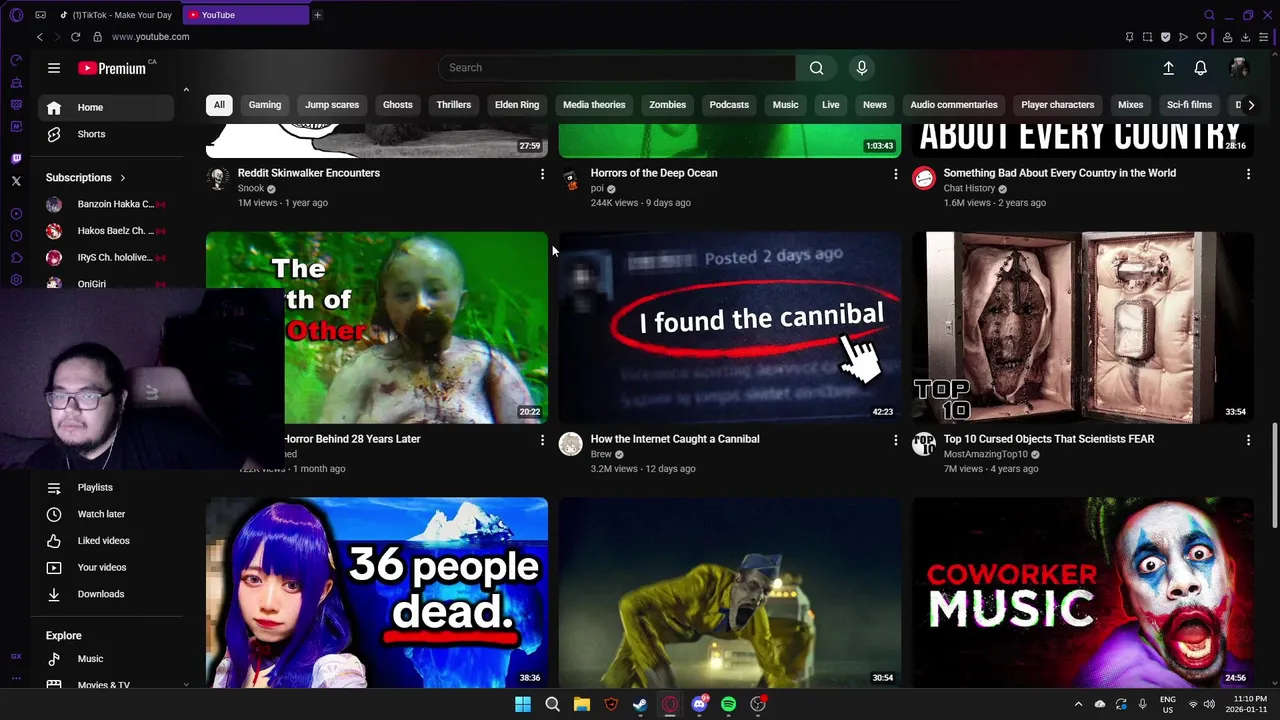Click the YouTube search input field
1280x720 pixels.
pos(617,68)
